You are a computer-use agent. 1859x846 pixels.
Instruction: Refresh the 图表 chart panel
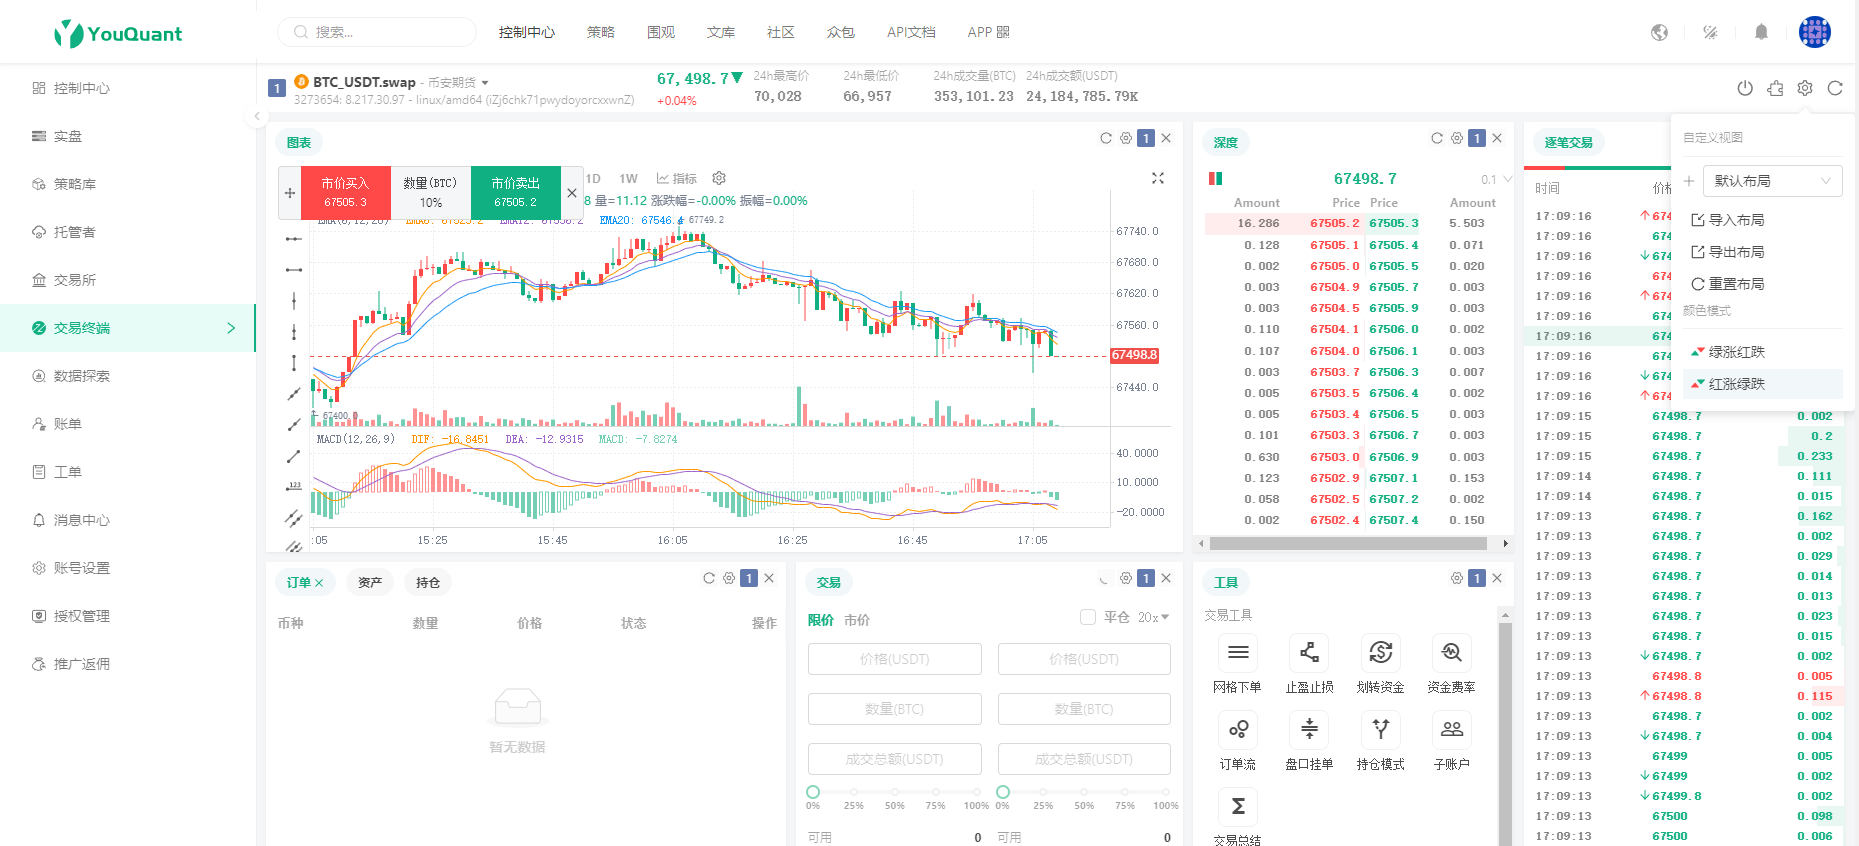click(x=1106, y=138)
